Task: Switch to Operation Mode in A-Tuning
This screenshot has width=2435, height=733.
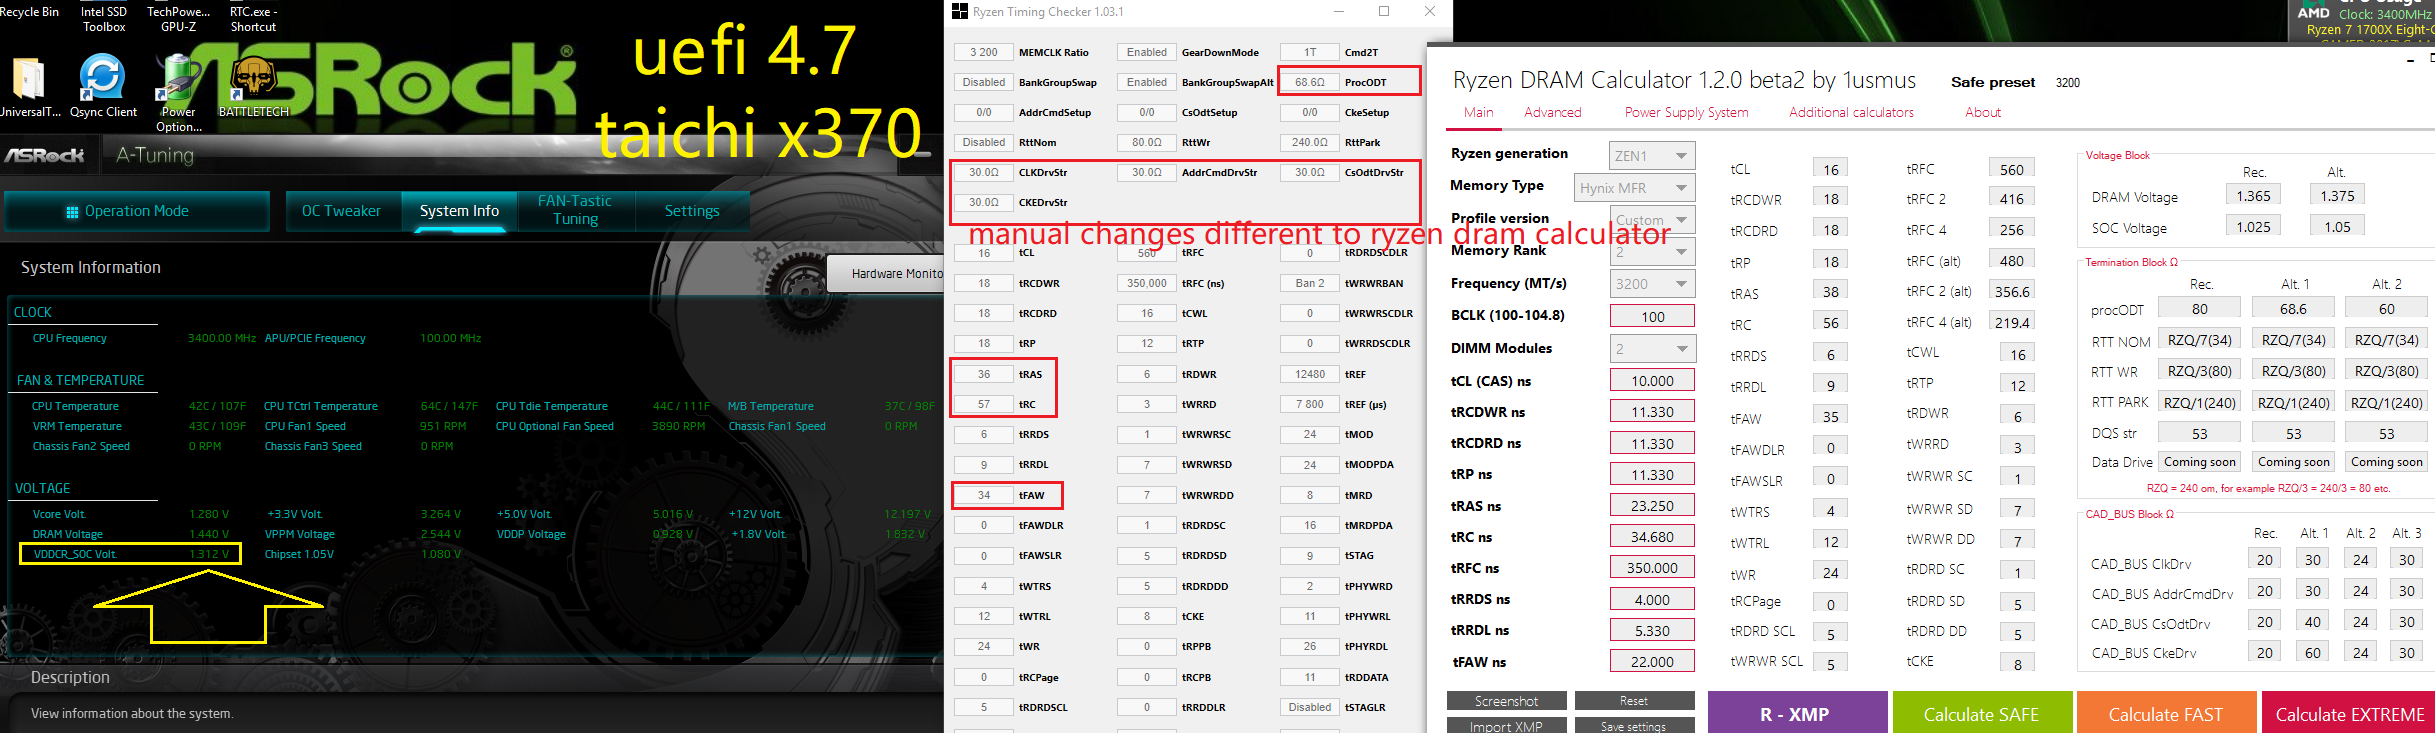Action: (x=136, y=211)
